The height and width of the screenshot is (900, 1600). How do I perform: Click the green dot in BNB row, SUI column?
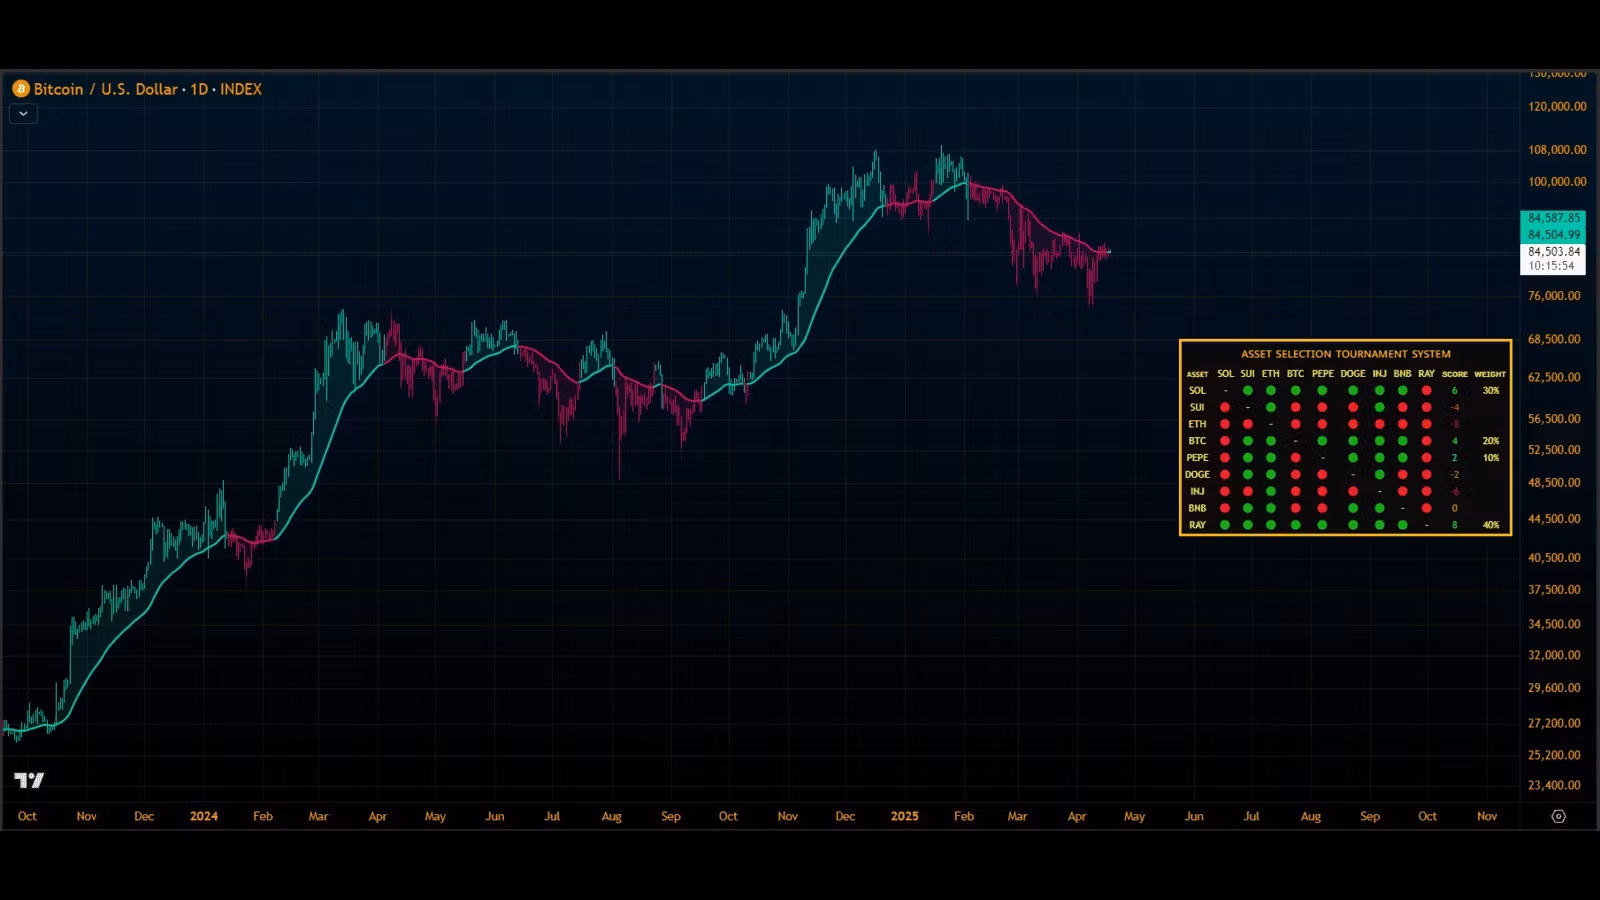pos(1248,508)
